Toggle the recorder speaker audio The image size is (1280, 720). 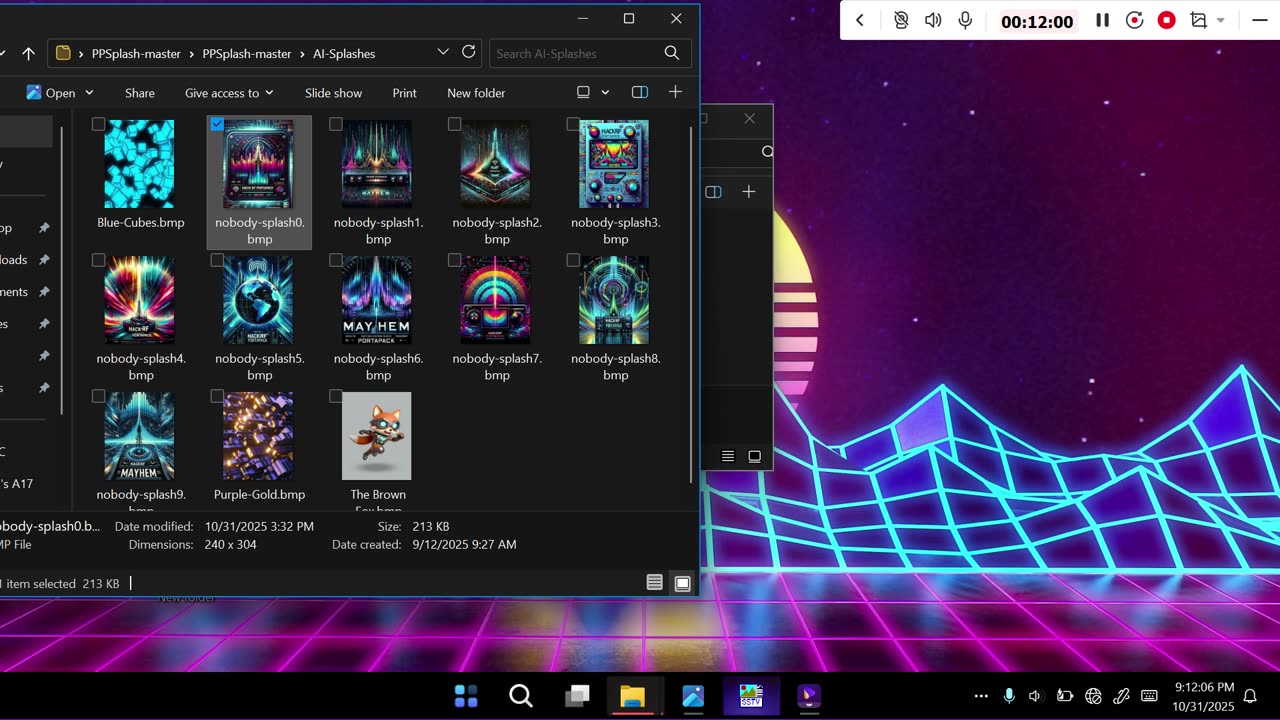pos(933,21)
